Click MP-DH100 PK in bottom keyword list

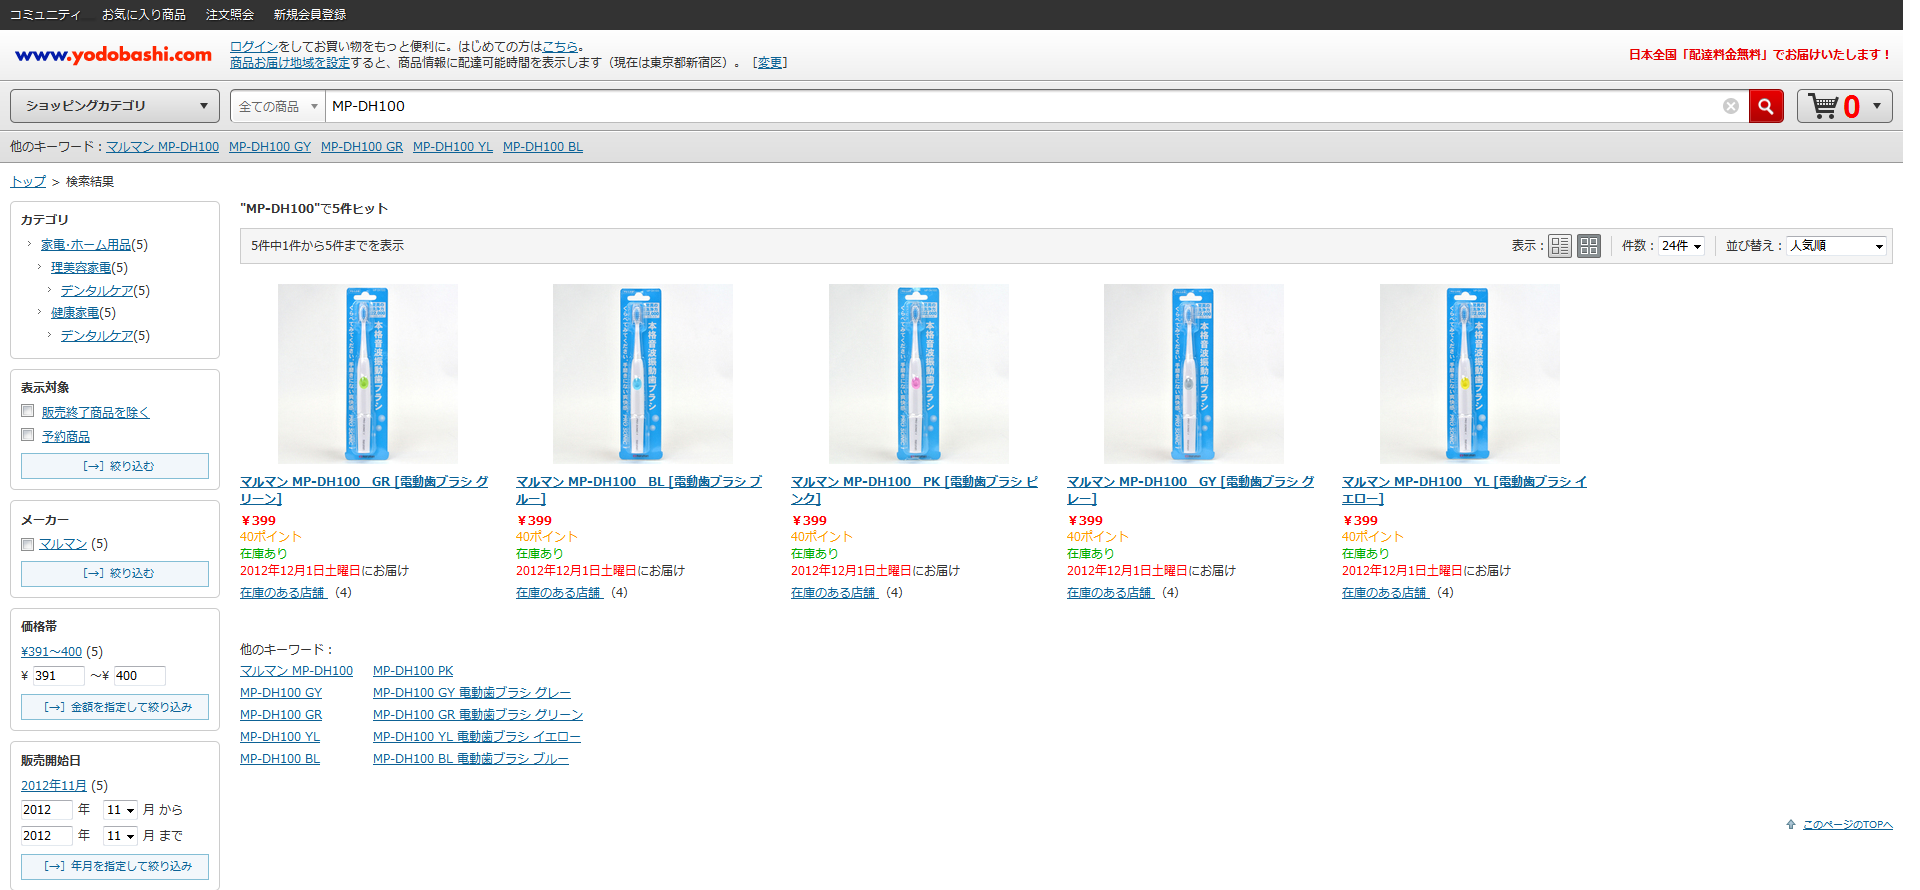pyautogui.click(x=413, y=671)
